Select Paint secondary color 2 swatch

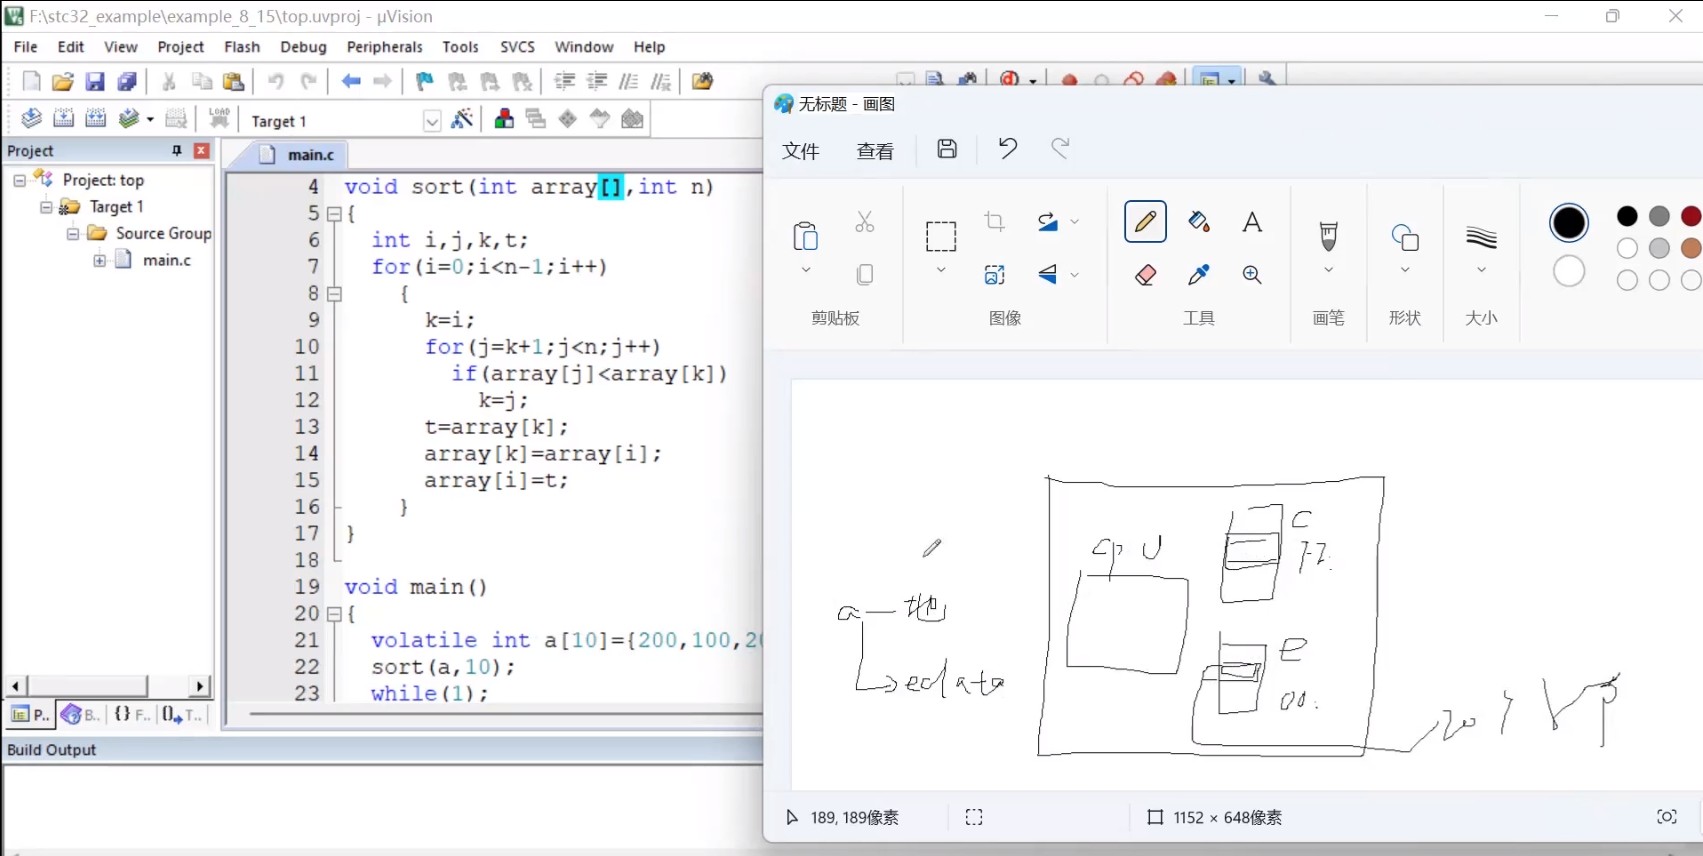click(x=1569, y=271)
